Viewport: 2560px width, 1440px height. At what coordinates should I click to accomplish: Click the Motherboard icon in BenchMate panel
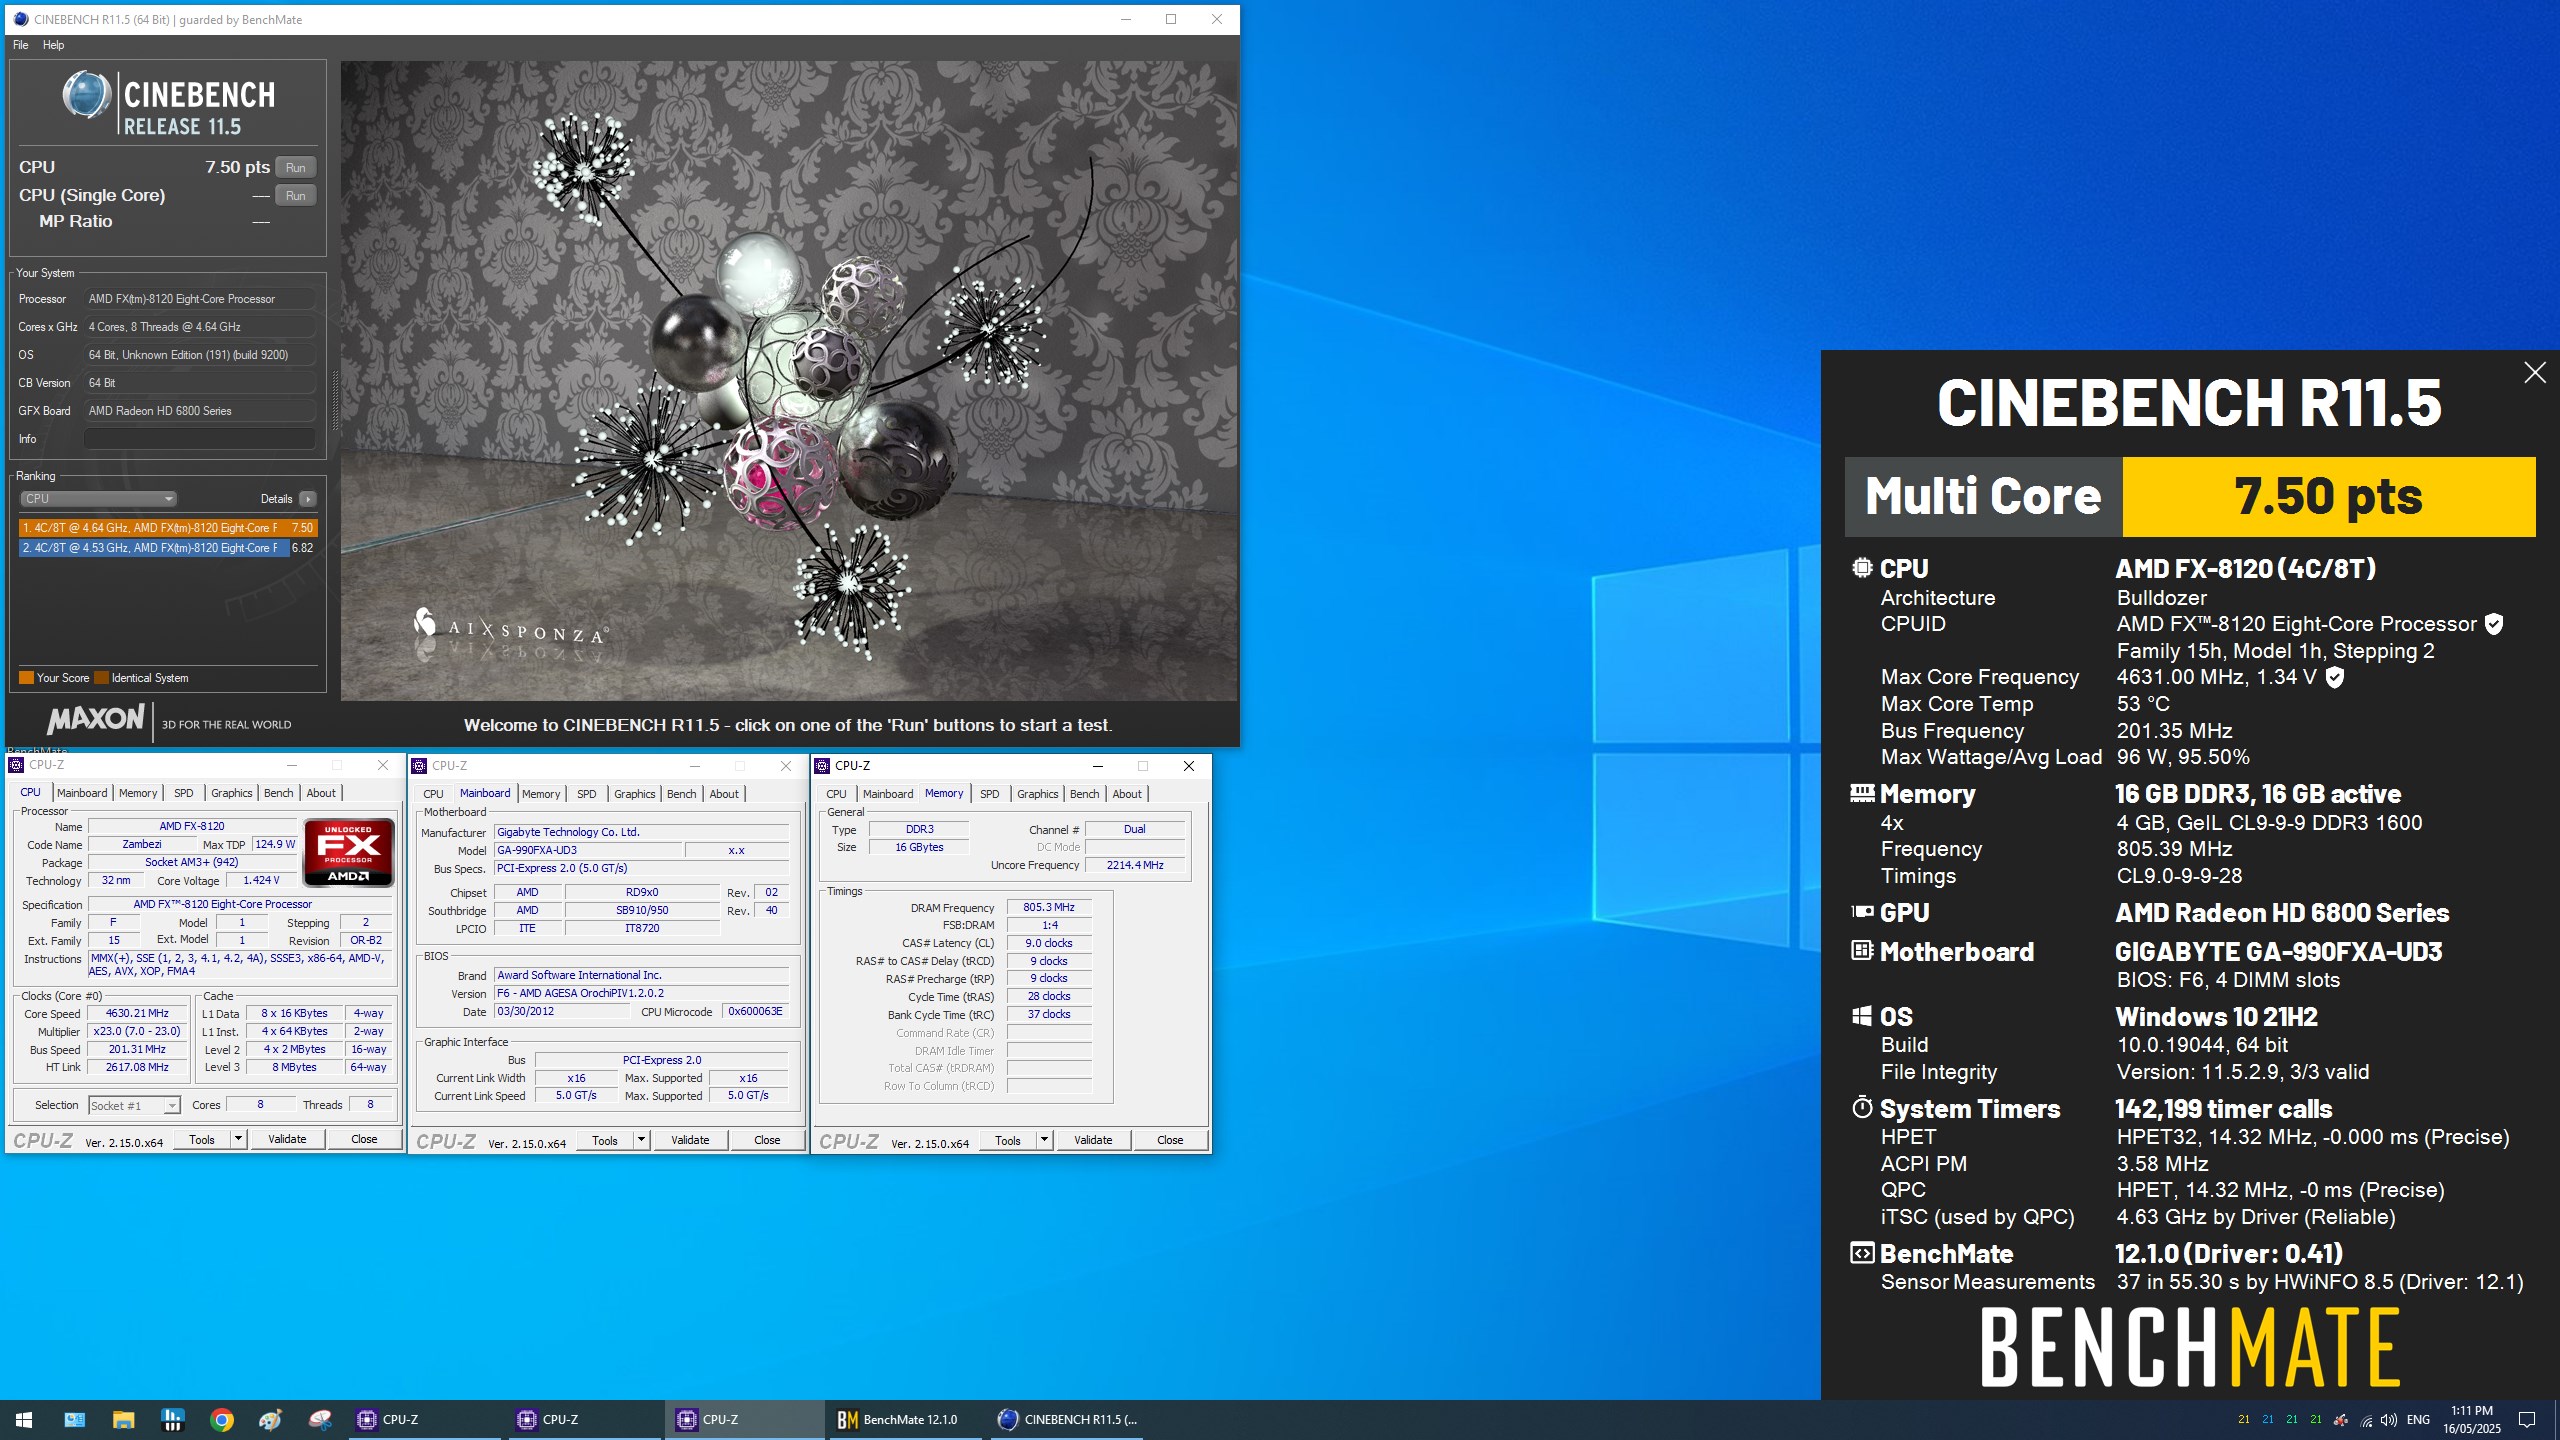point(1862,951)
